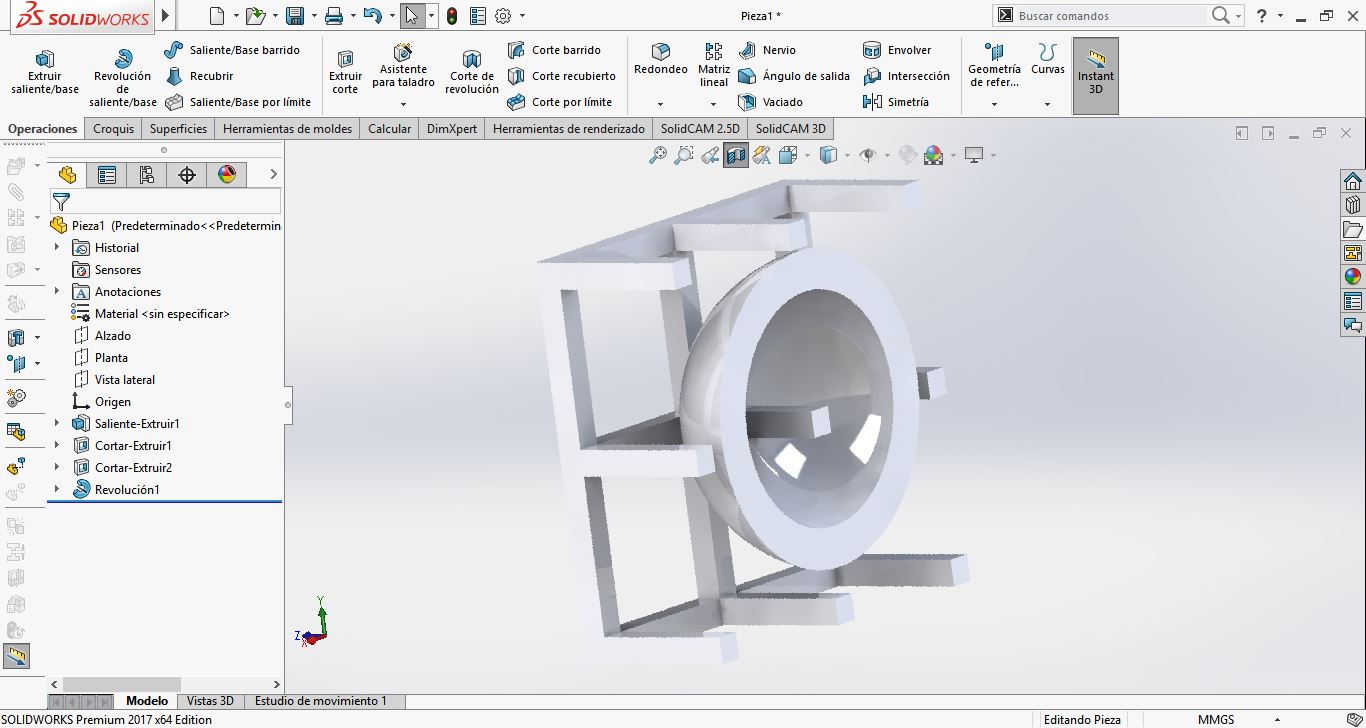
Task: Click the Zoom to area icon
Action: tap(684, 155)
